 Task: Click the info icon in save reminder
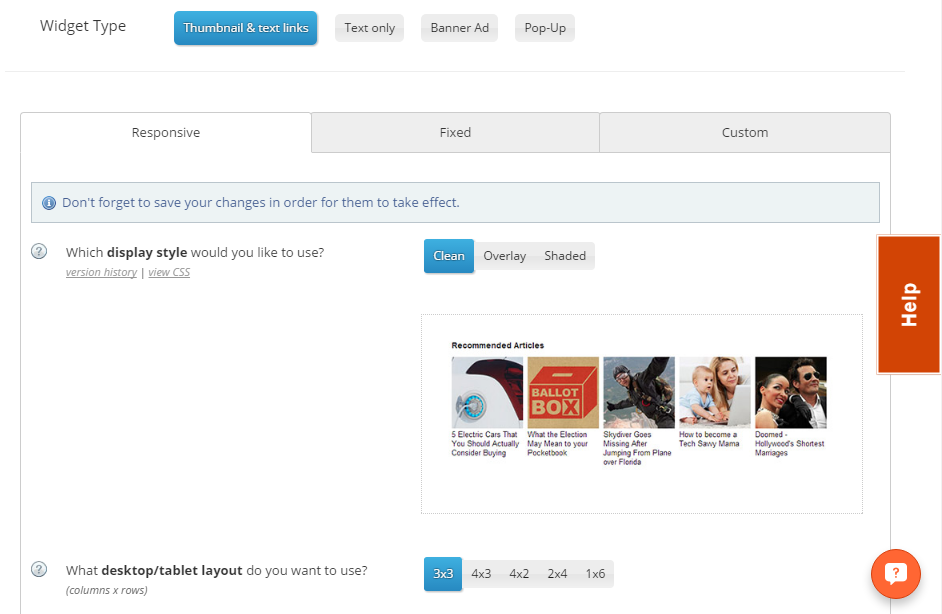(49, 203)
